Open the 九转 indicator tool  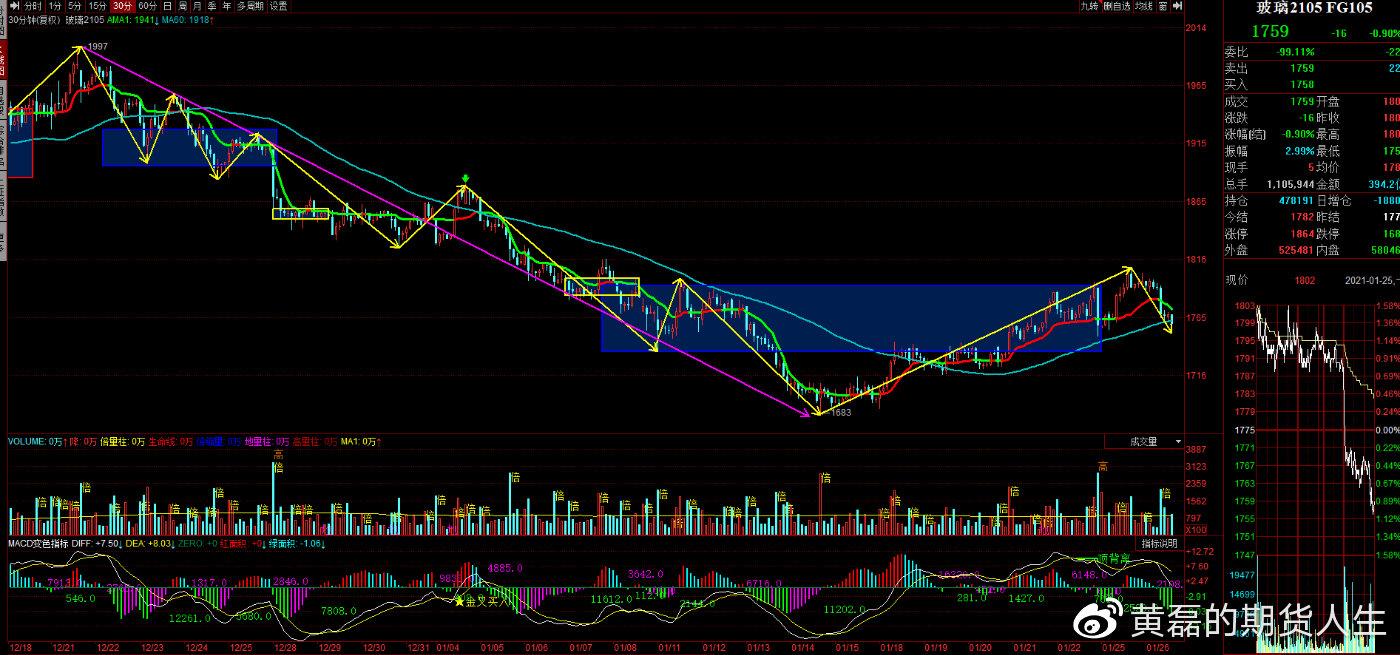(1089, 6)
